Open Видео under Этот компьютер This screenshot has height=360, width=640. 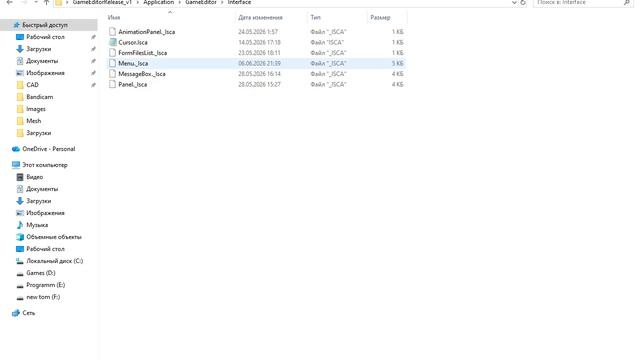35,177
